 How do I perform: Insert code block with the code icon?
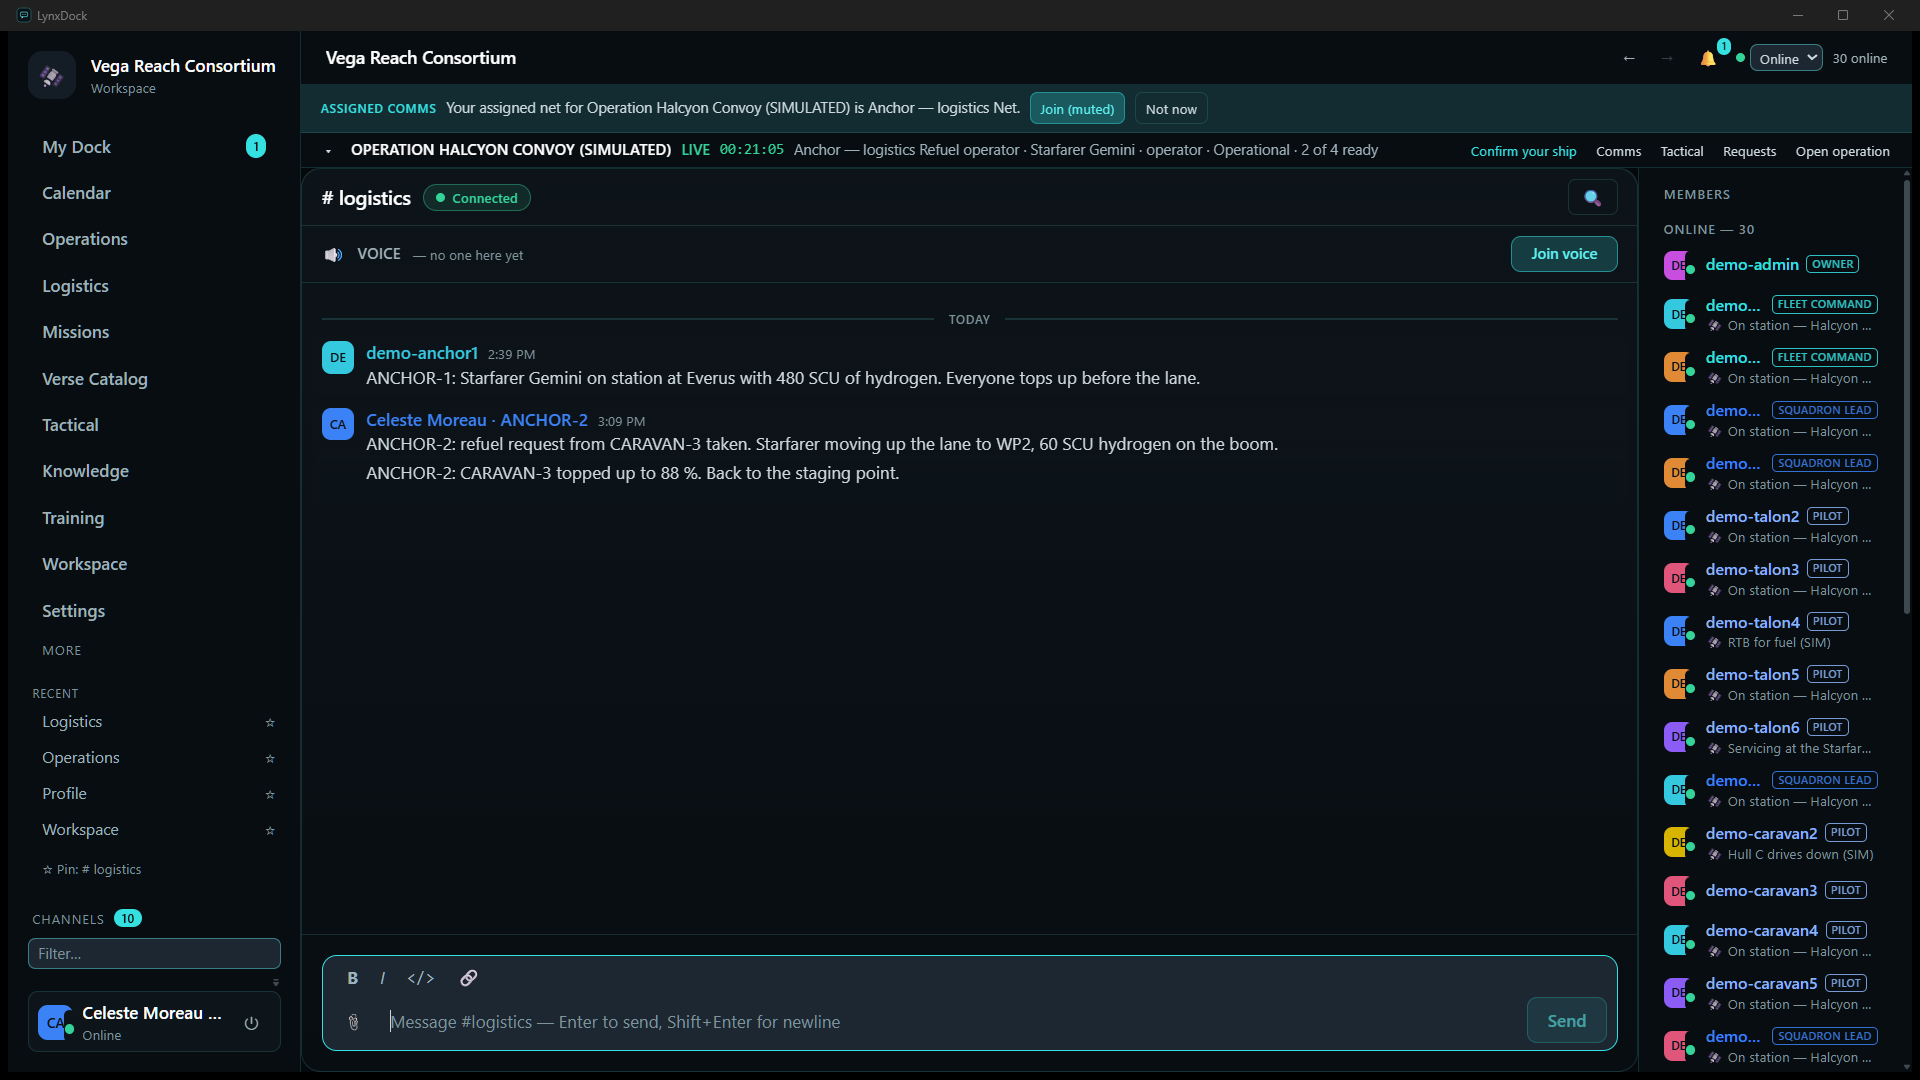(x=421, y=978)
